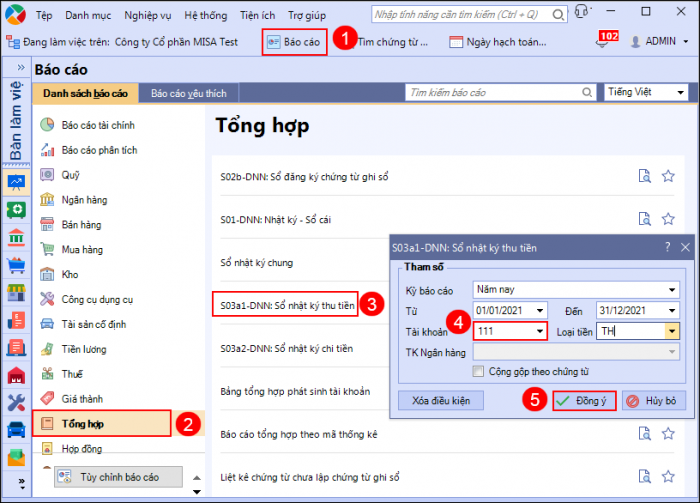Expand the Loại tiền currency dropdown
Viewport: 700px width, 503px height.
point(672,331)
